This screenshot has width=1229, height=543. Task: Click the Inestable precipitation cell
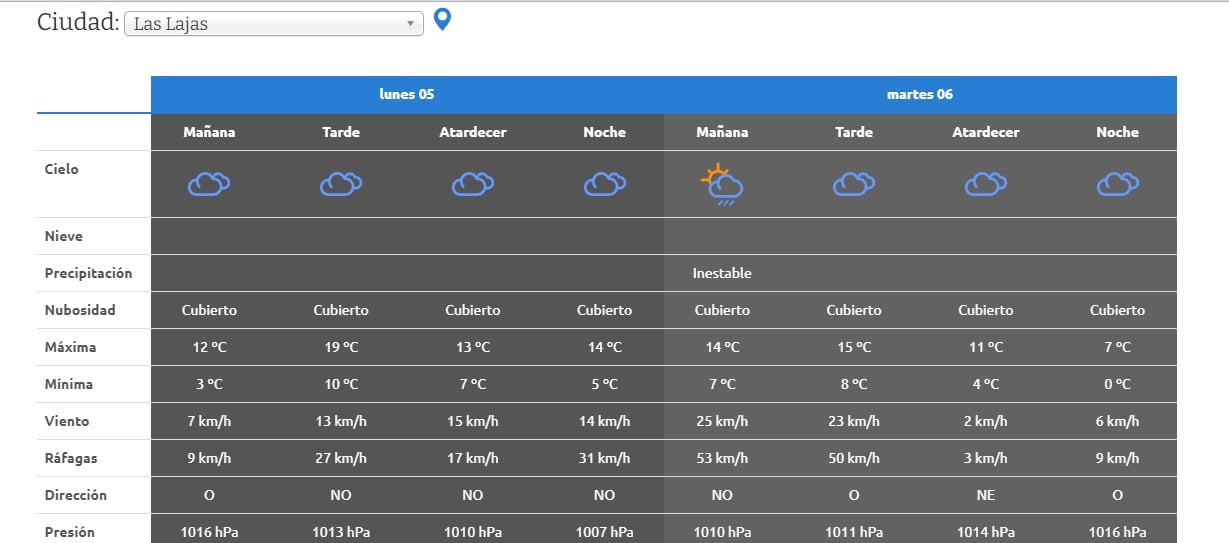point(722,273)
